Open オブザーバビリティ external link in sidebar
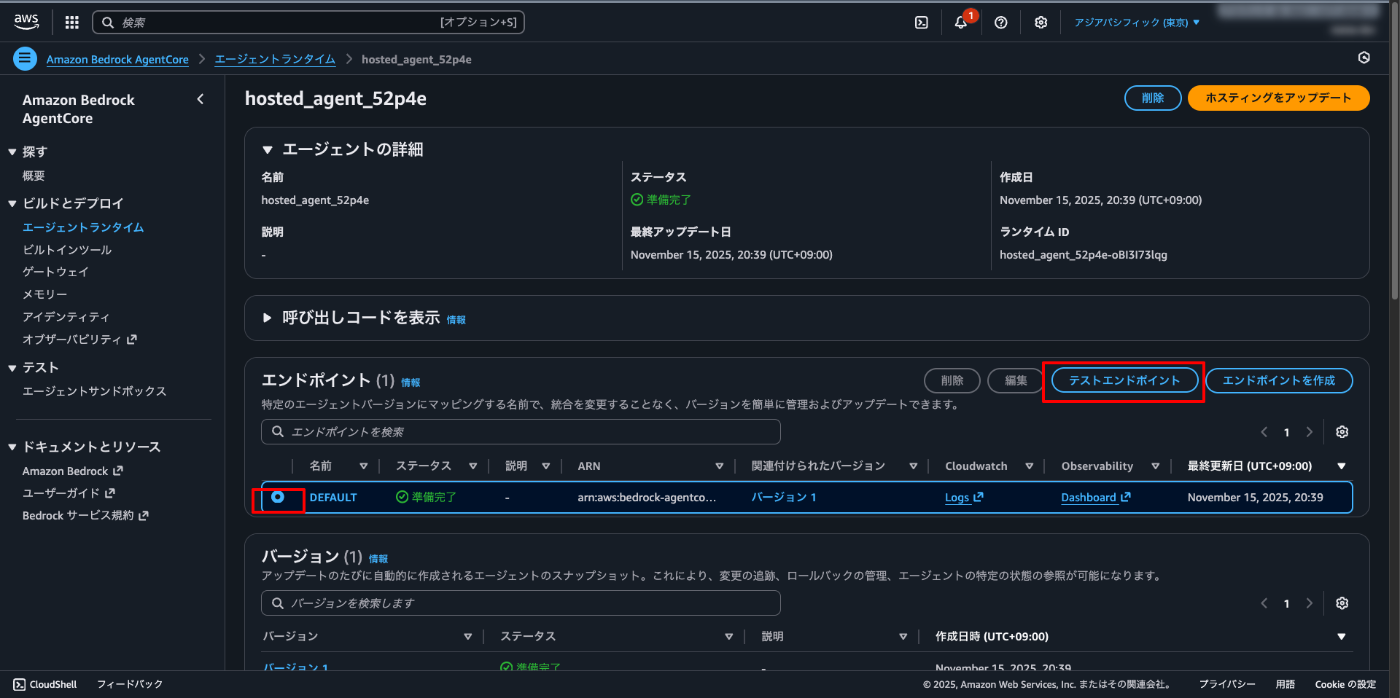This screenshot has width=1400, height=698. point(79,340)
